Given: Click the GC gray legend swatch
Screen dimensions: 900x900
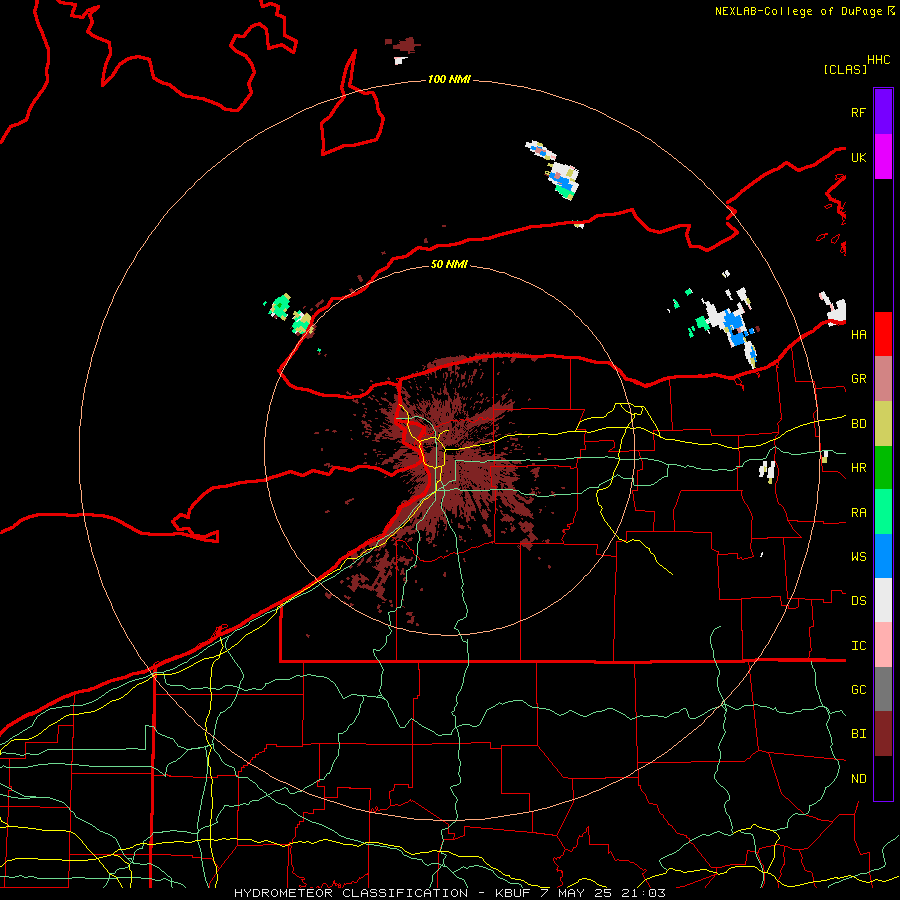Looking at the screenshot, I should click(883, 689).
